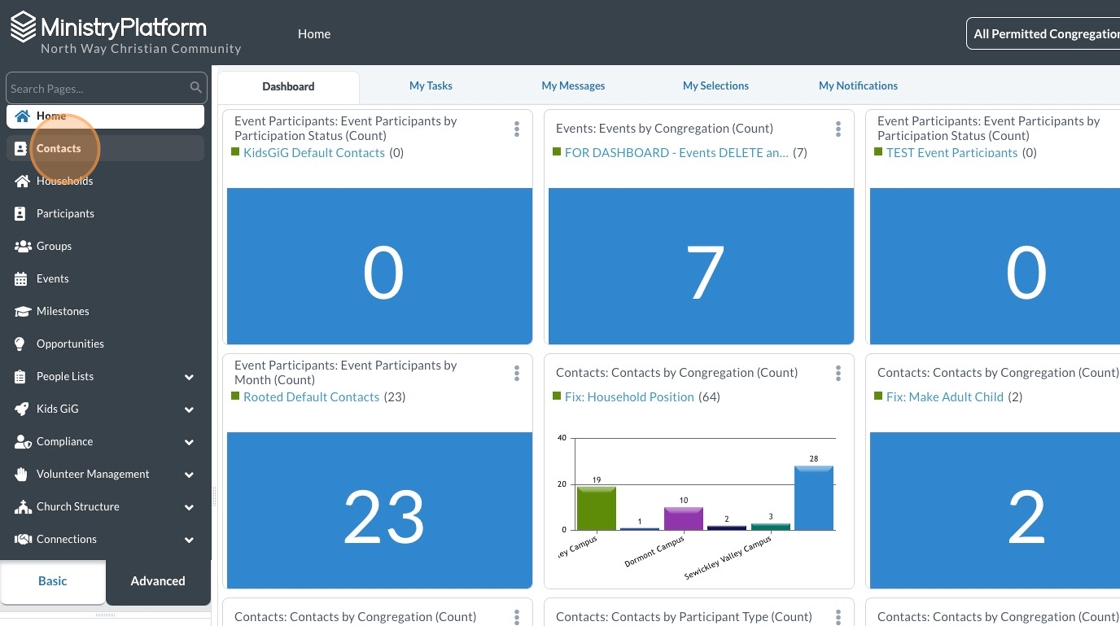1120x626 pixels.
Task: Open the Milestones page label
Action: tap(63, 312)
